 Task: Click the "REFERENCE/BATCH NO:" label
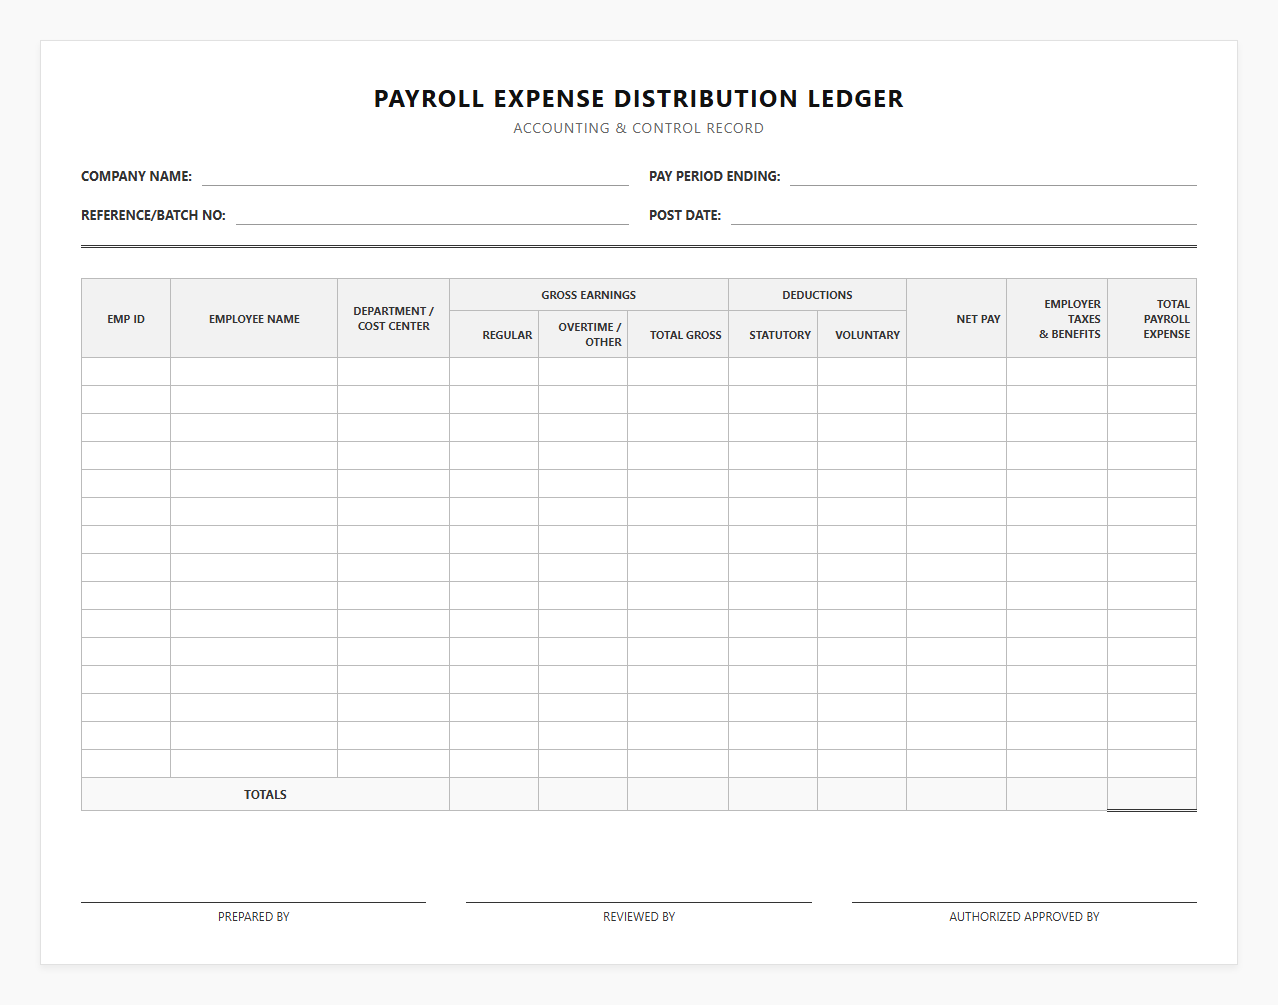[153, 215]
